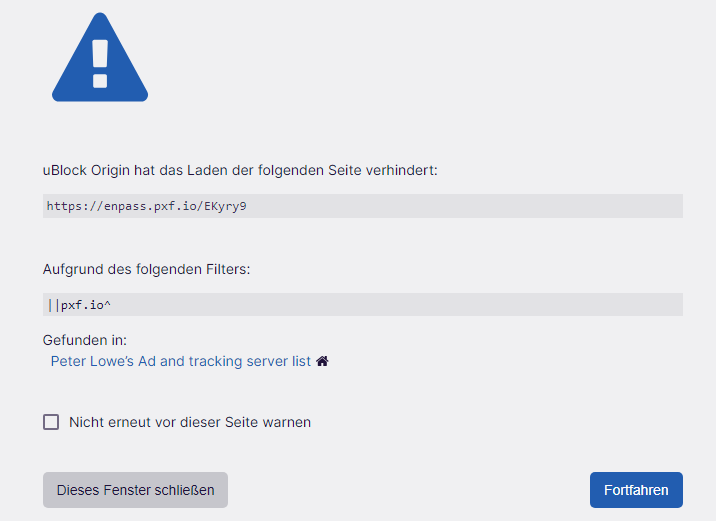Click the word 'warnen' in the checkbox label
Image resolution: width=716 pixels, height=521 pixels.
click(x=286, y=422)
